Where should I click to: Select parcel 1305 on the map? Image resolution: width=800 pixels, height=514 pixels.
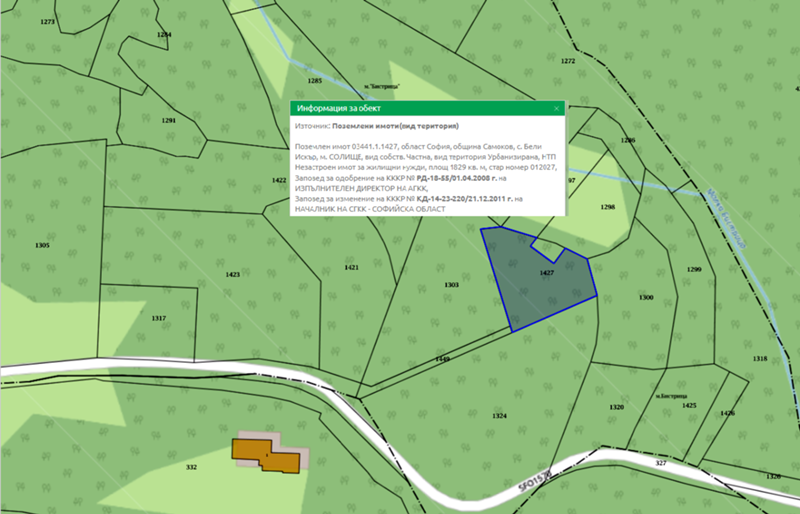(42, 245)
